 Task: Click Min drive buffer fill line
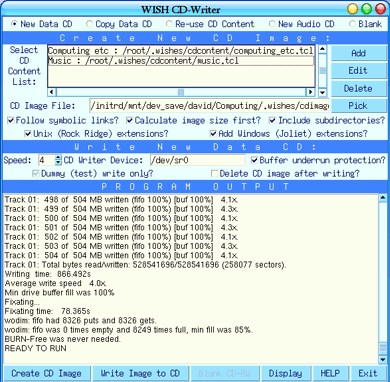59,293
